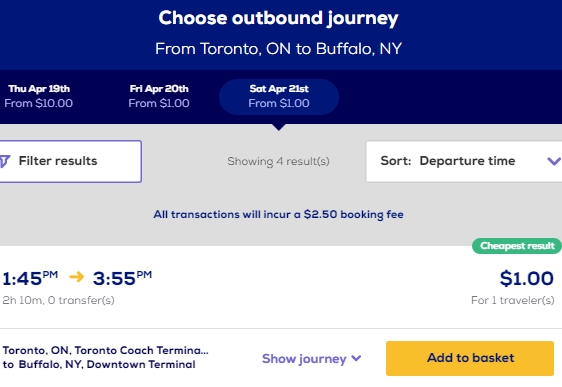Click the Sort dropdown chevron arrow
This screenshot has height=387, width=562.
tap(554, 161)
